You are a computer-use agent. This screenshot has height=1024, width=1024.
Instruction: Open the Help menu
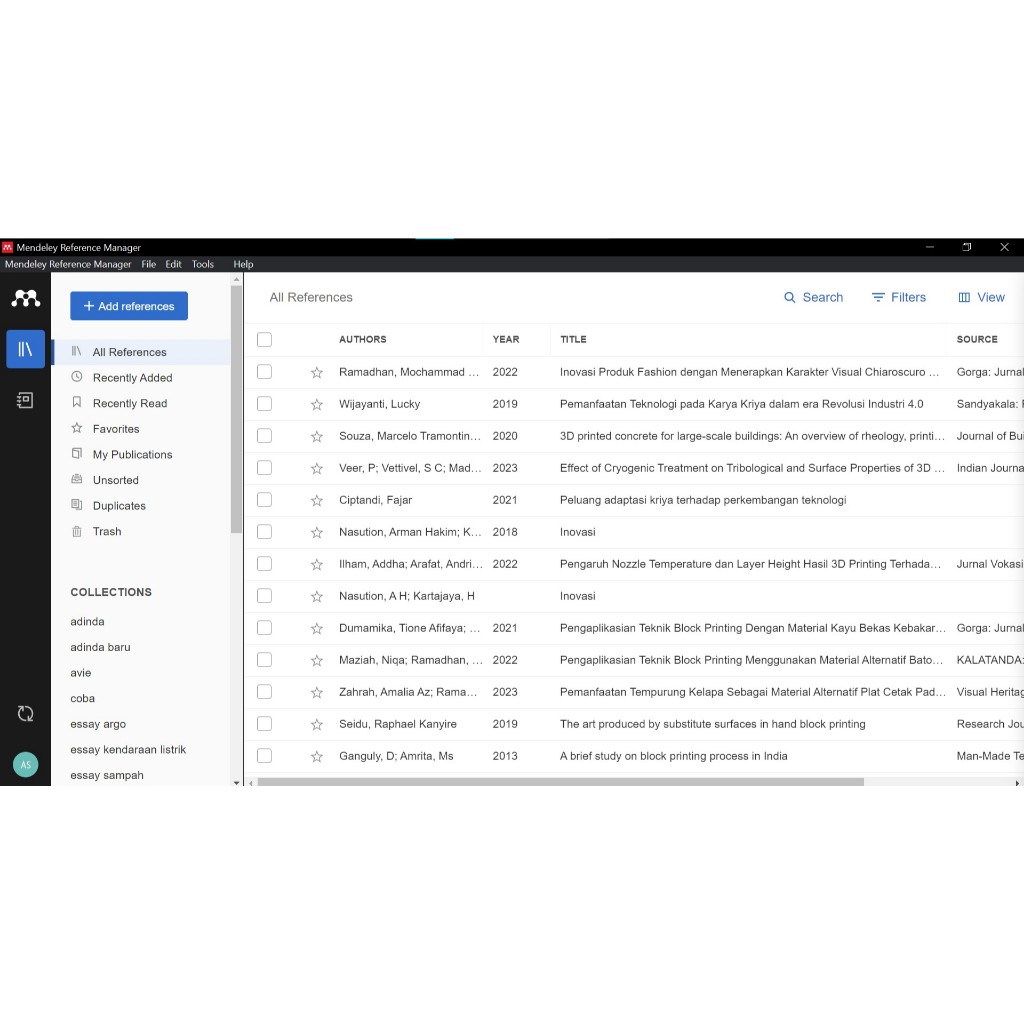[243, 264]
